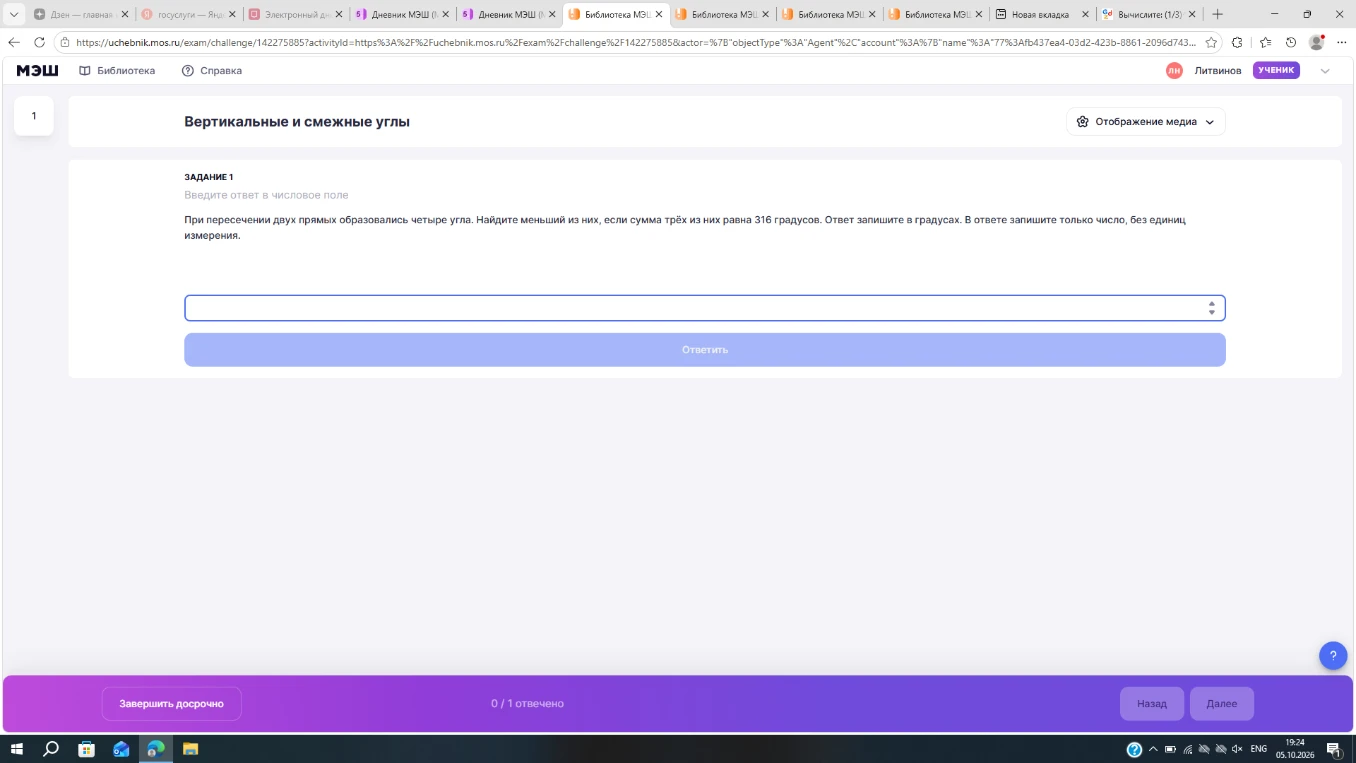Reload the page with the refresh icon

coord(39,42)
